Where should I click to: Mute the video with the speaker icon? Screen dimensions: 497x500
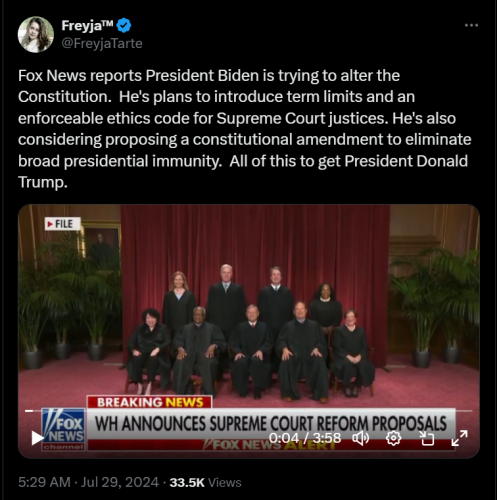point(361,438)
